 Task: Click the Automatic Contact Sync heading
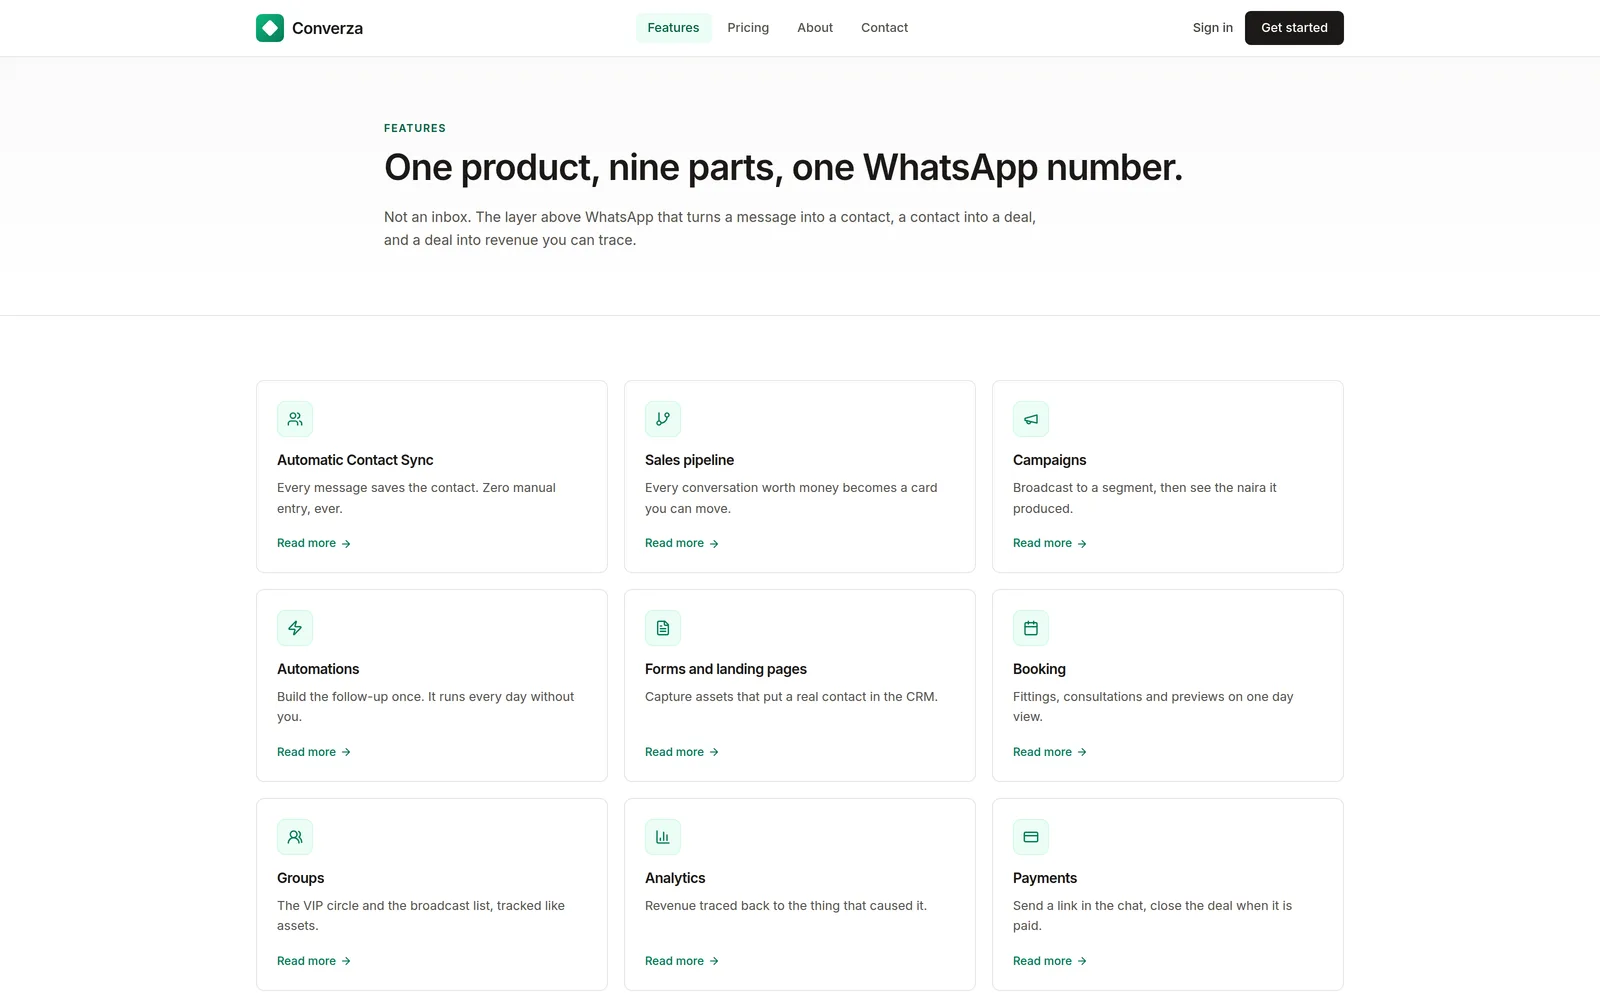[x=355, y=460]
